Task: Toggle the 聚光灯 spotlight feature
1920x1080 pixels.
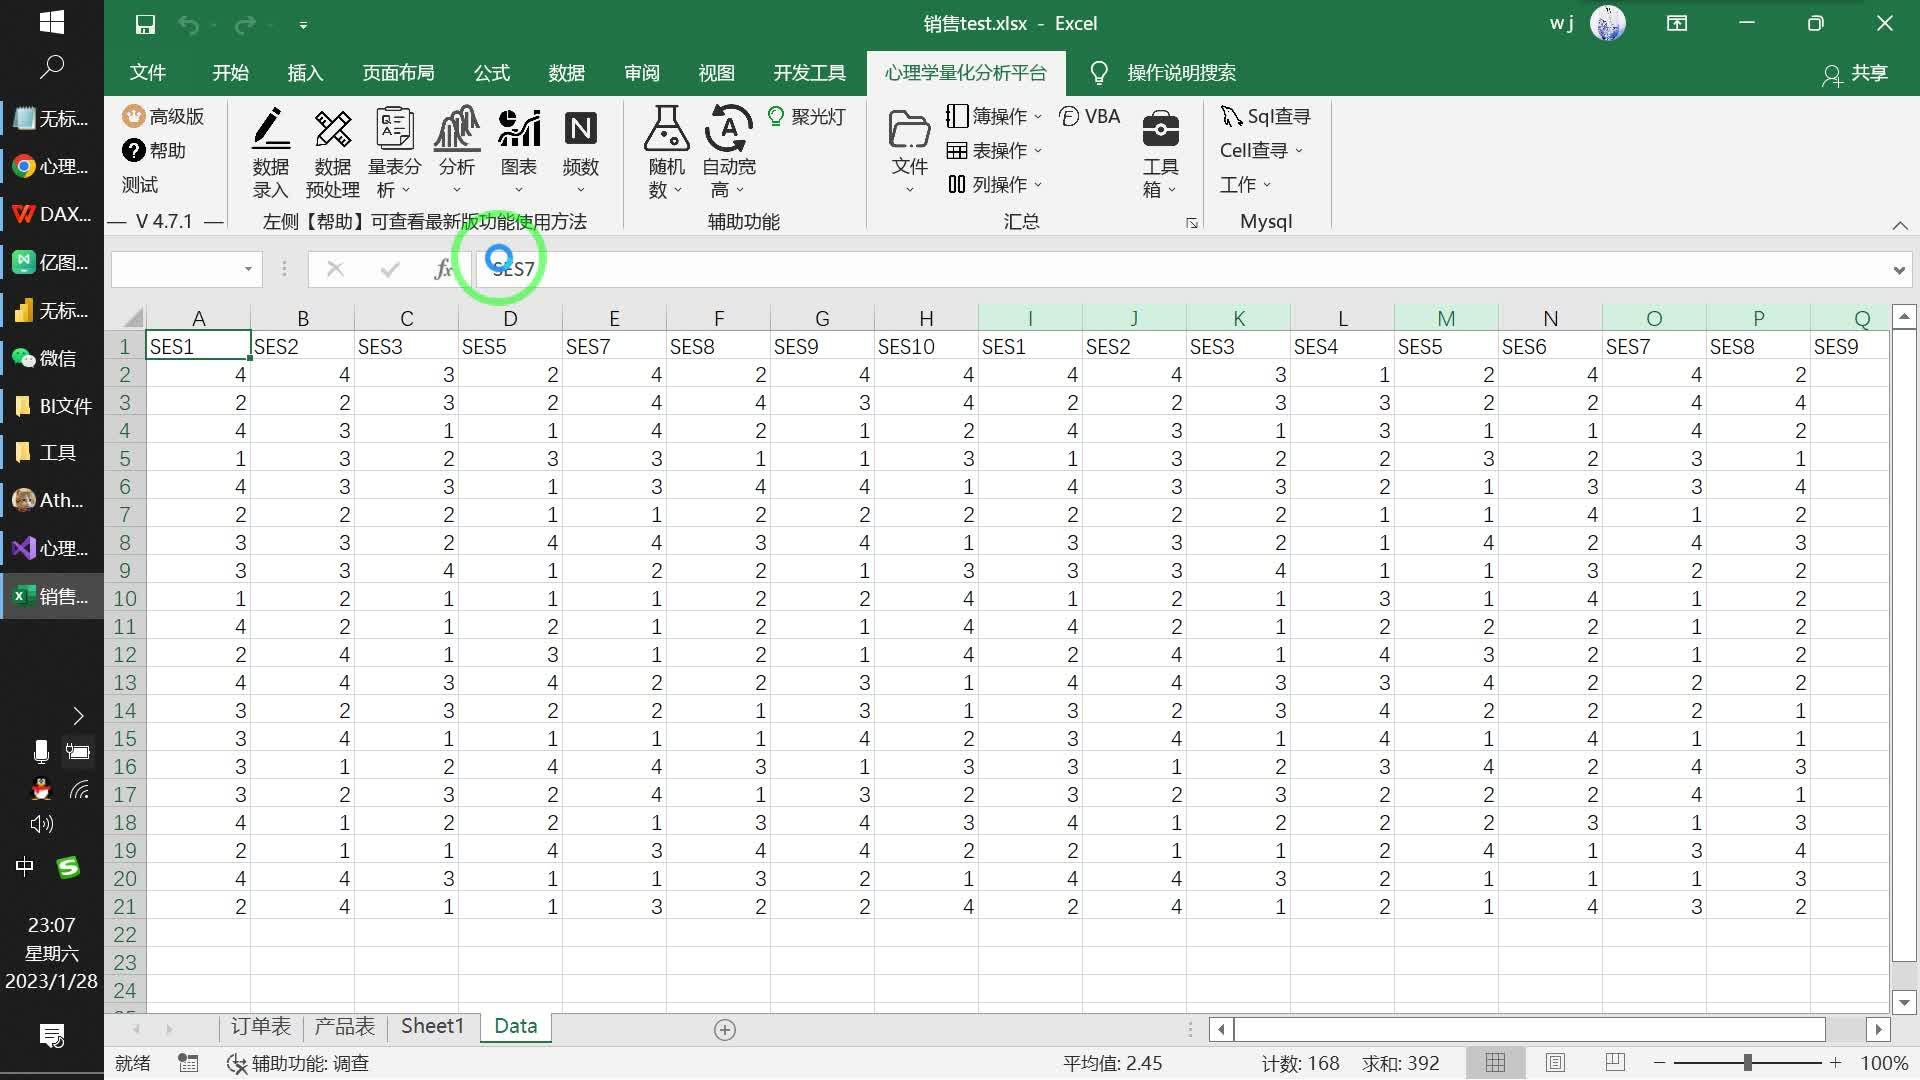Action: tap(807, 117)
